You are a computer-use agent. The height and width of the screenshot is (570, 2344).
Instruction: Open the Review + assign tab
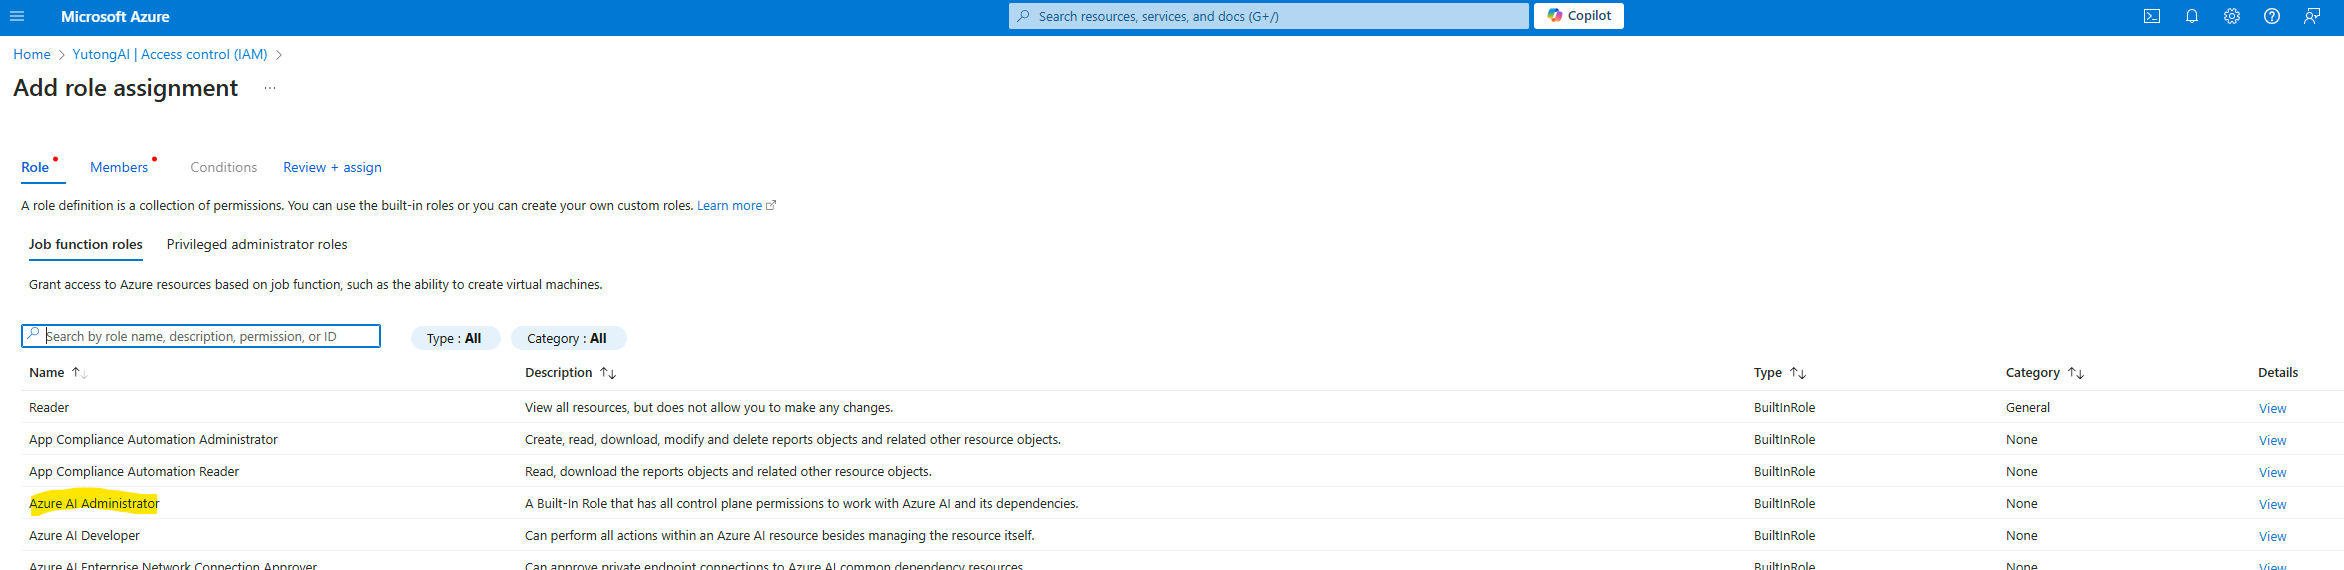[x=332, y=167]
